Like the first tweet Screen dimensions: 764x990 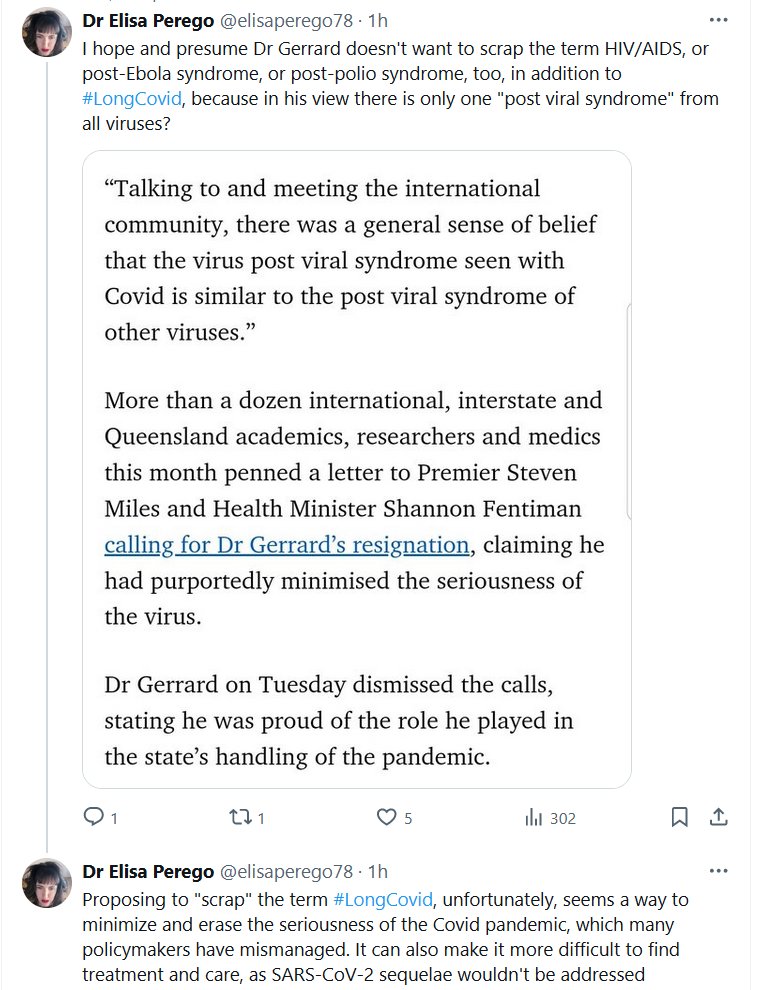(387, 818)
